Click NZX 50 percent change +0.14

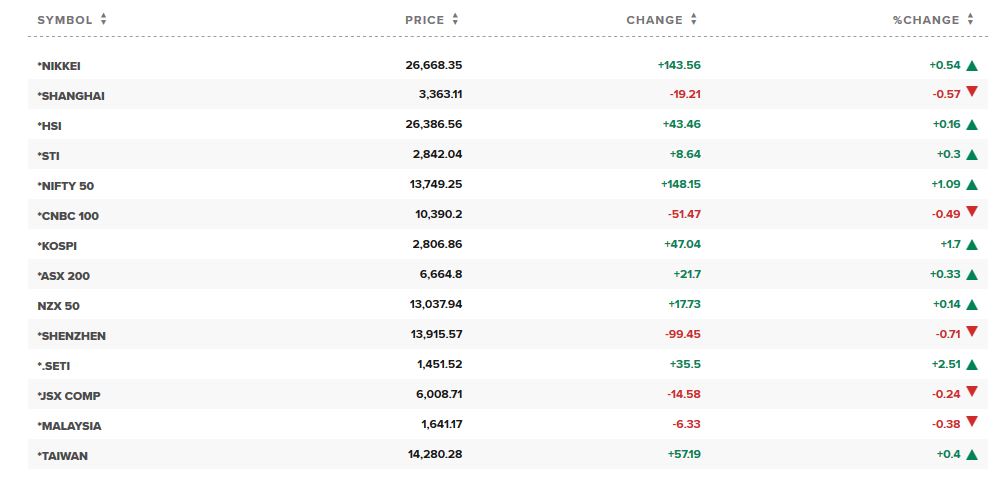[x=947, y=304]
